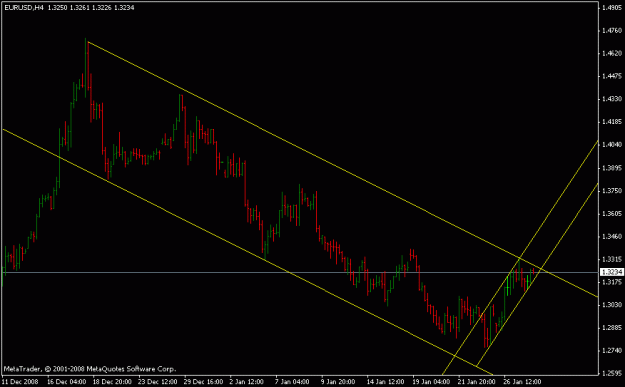Select the 18 Dec 20:00 time label
The image size is (625, 387).
[112, 382]
